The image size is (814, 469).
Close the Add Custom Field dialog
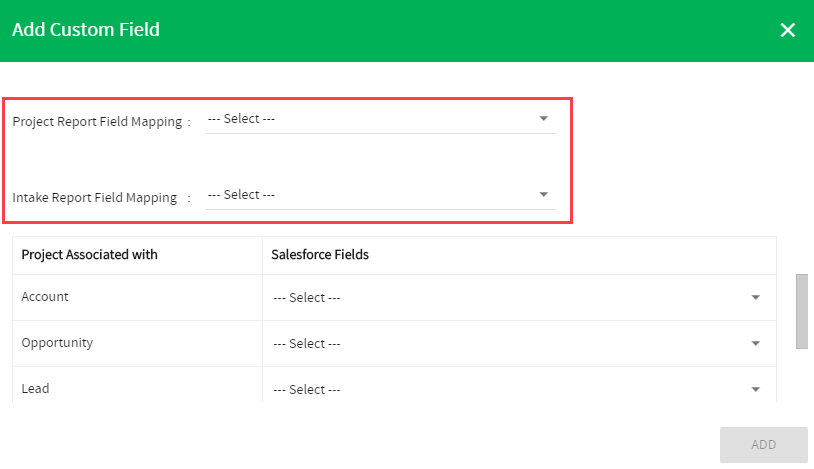coord(788,30)
